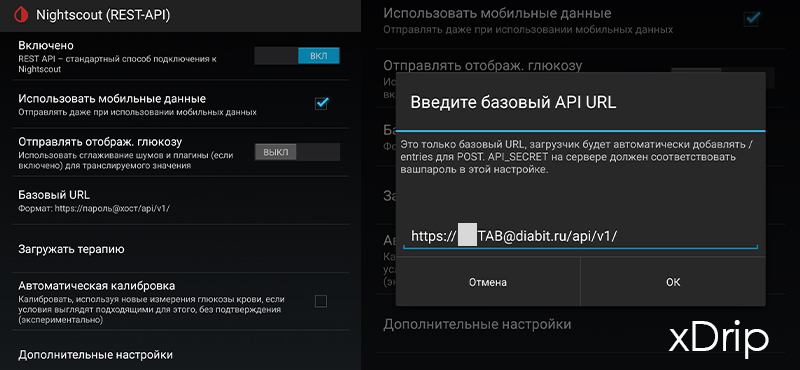Viewport: 800px width, 370px height.
Task: Check the Автоматическая калибровка checkbox
Action: 321,301
